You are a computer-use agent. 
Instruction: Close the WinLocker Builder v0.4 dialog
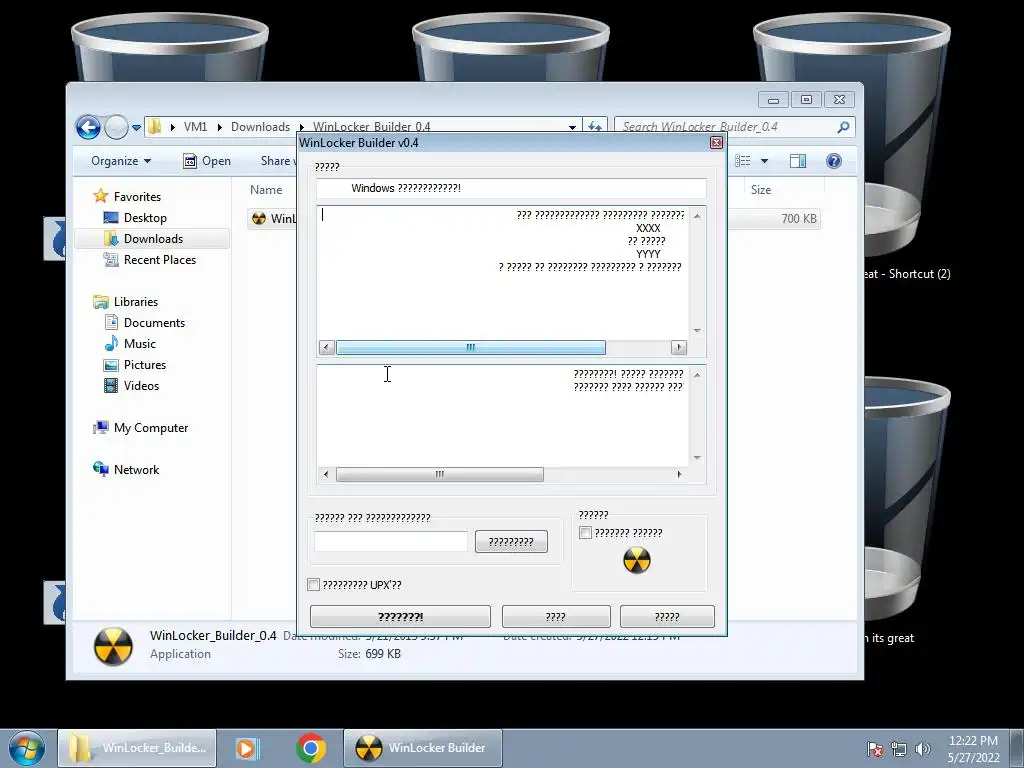tap(716, 142)
